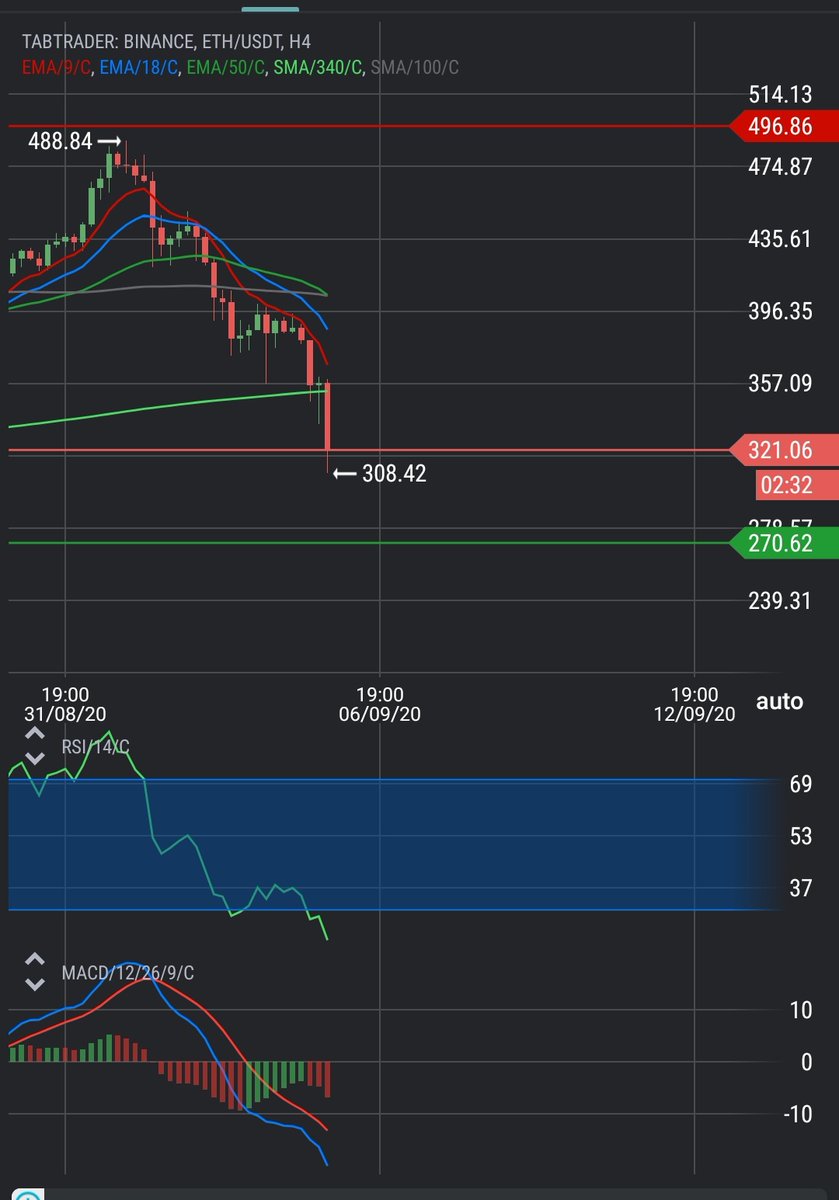
Task: Select the SMA/340/C indicator label
Action: (319, 68)
